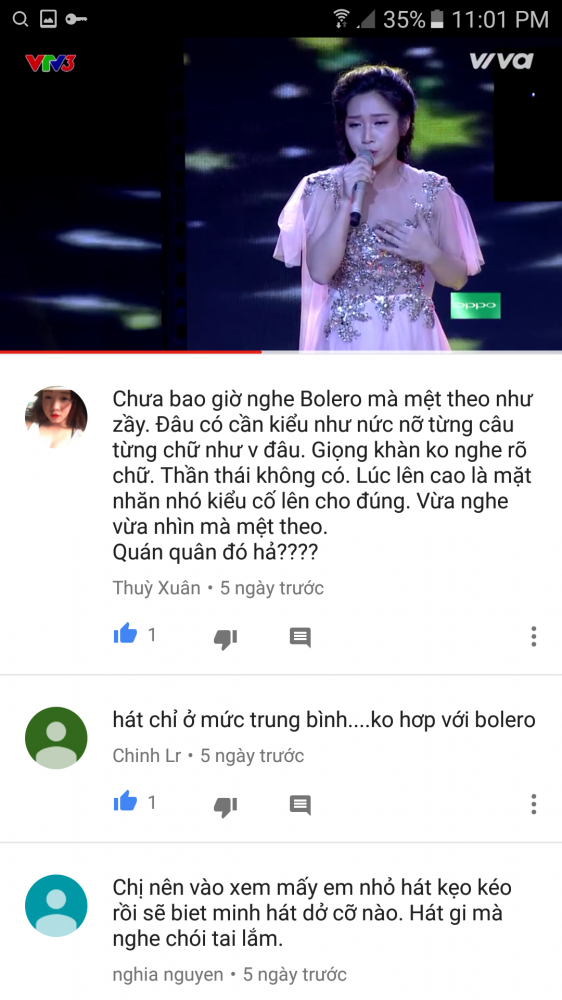Tap the VPN key icon in status bar
Viewport: 562px width, 1000px height.
[77, 20]
